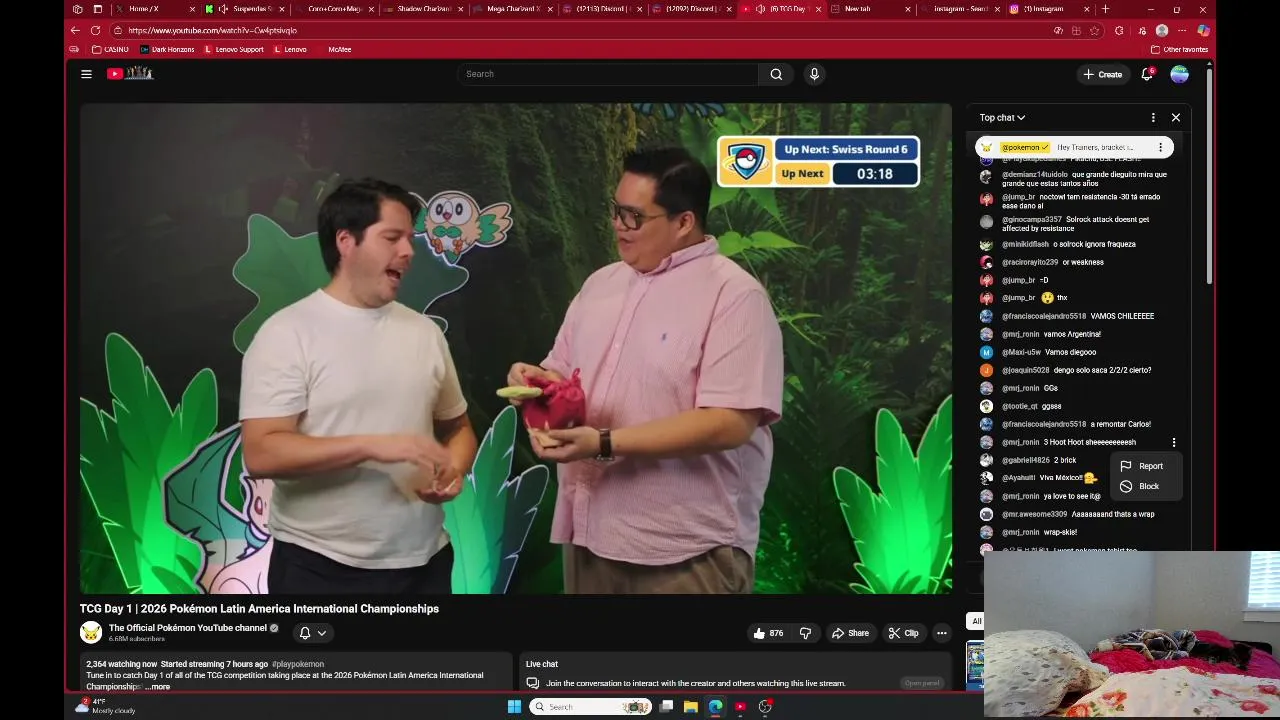Click the All filter chip beside the webcam overlay
Viewport: 1280px width, 720px height.
pos(977,621)
